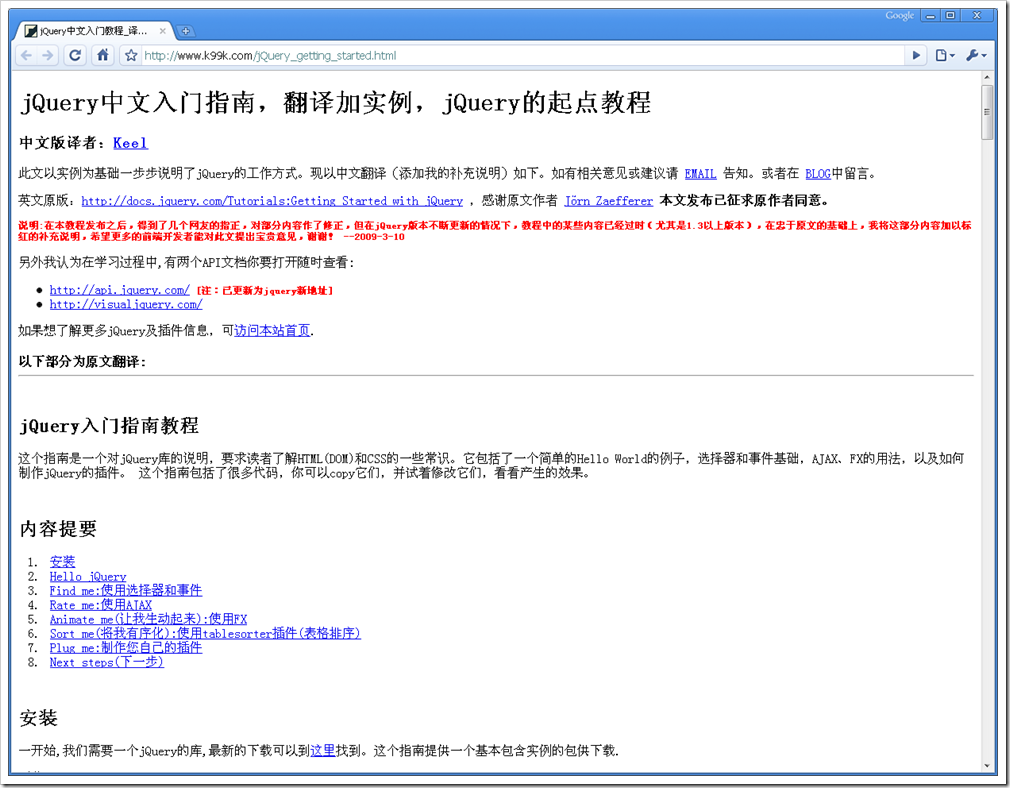Screen dimensions: 1010x788
Task: Click the scrollbar up arrow
Action: click(987, 77)
